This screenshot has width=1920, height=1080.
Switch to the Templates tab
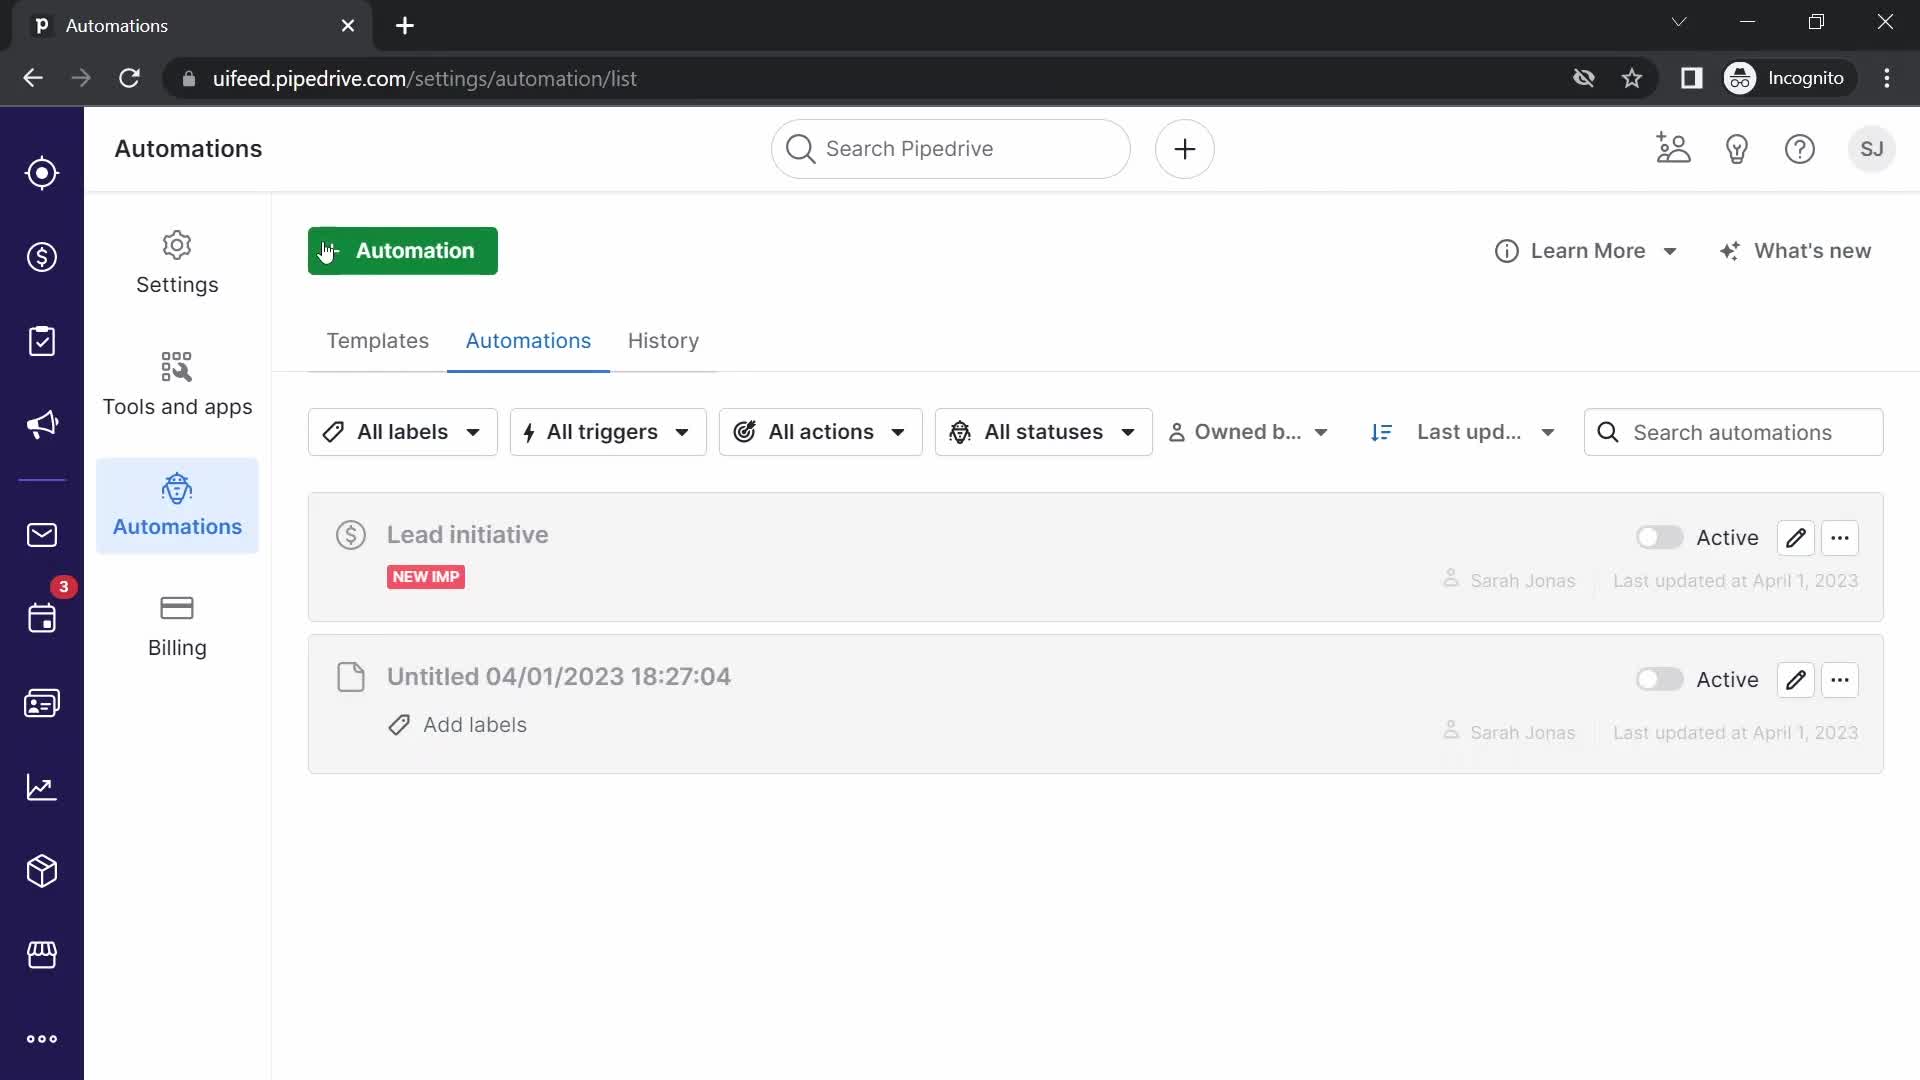point(377,340)
